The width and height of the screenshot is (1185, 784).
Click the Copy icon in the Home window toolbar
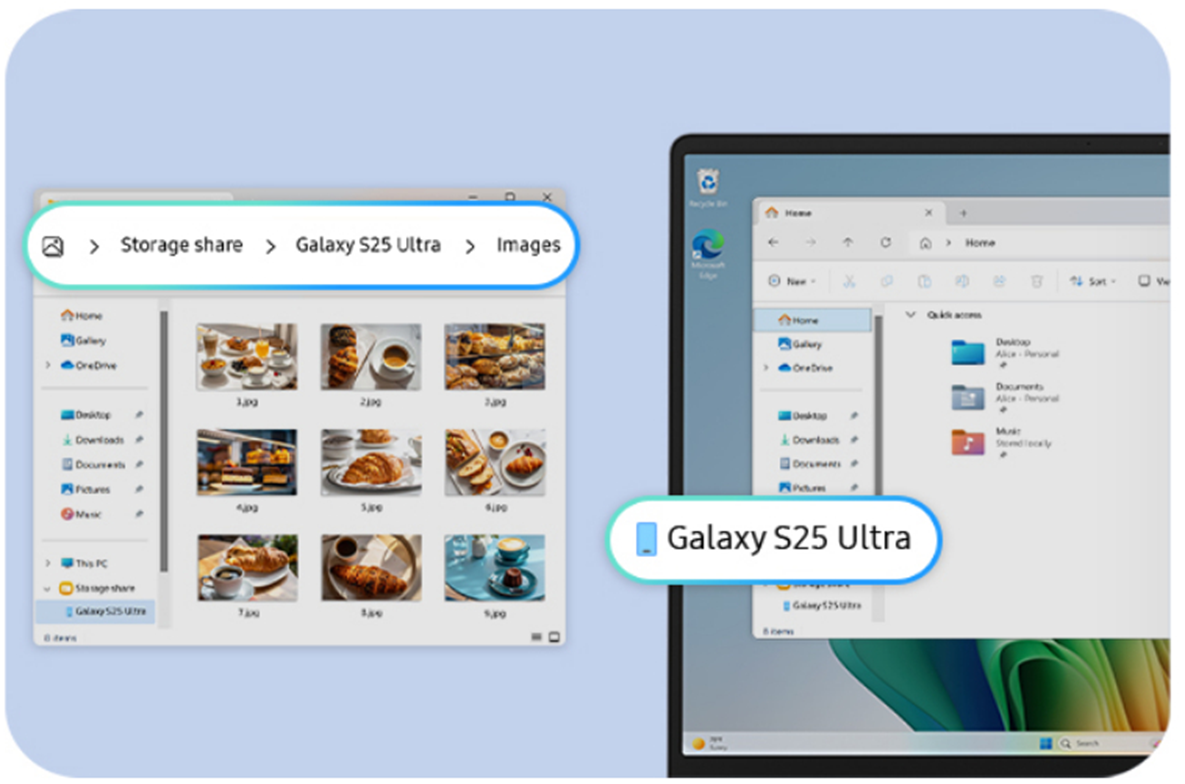(886, 281)
